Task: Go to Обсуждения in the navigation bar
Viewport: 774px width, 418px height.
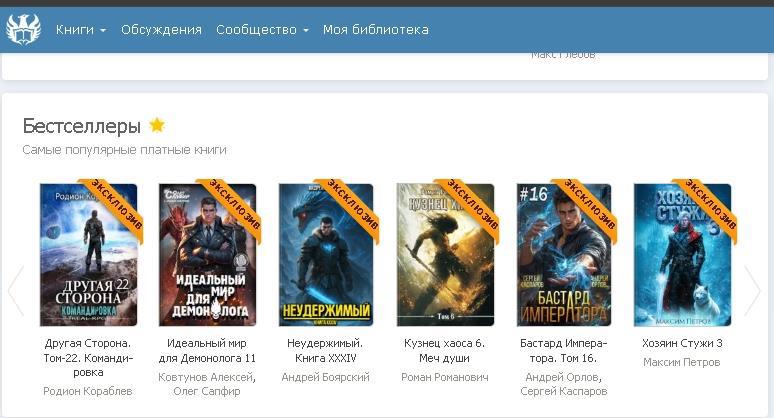Action: (x=161, y=30)
